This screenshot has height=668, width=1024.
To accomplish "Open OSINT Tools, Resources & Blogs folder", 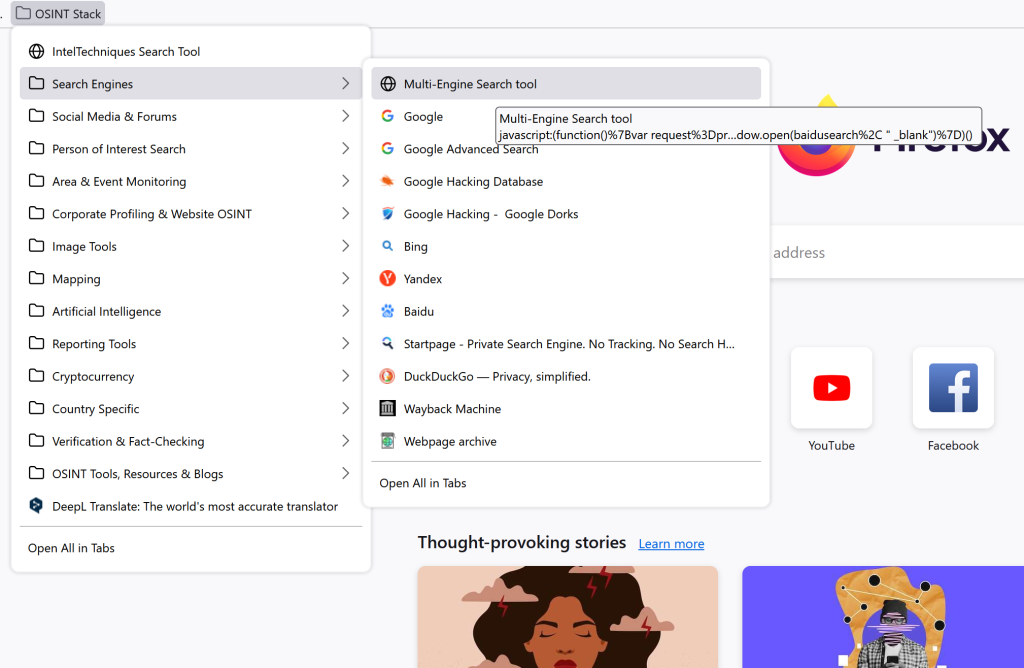I will pos(191,473).
